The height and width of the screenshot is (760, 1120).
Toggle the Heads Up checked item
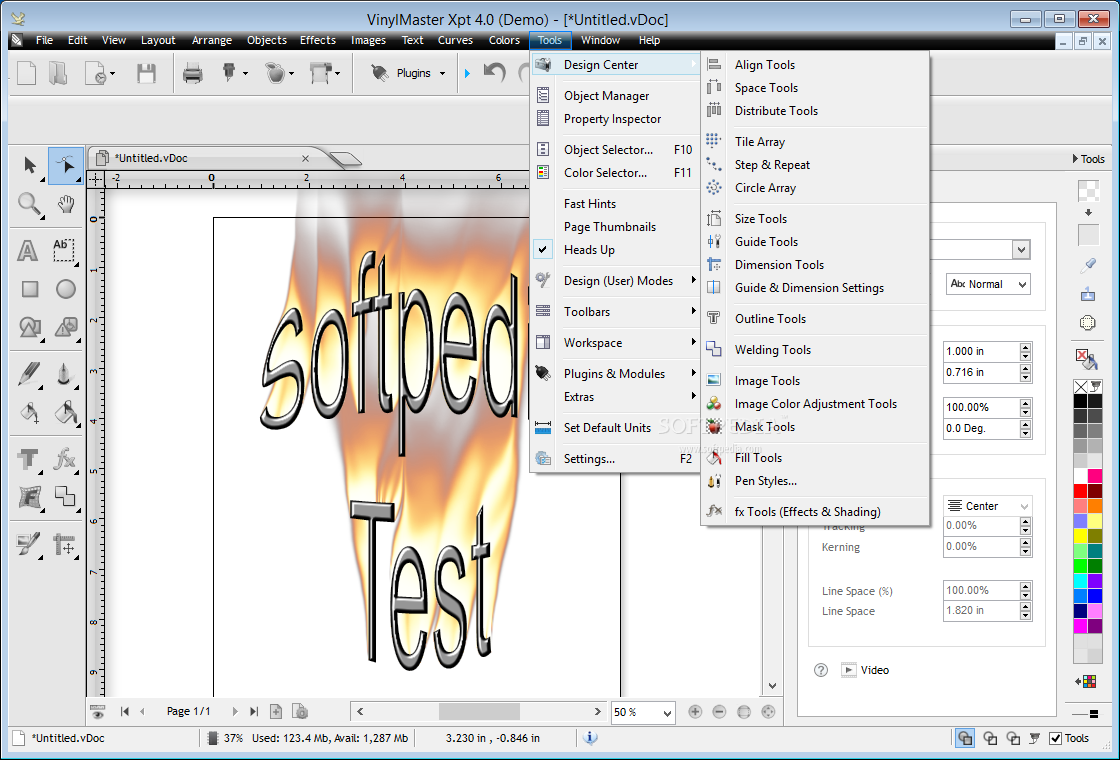tap(615, 249)
